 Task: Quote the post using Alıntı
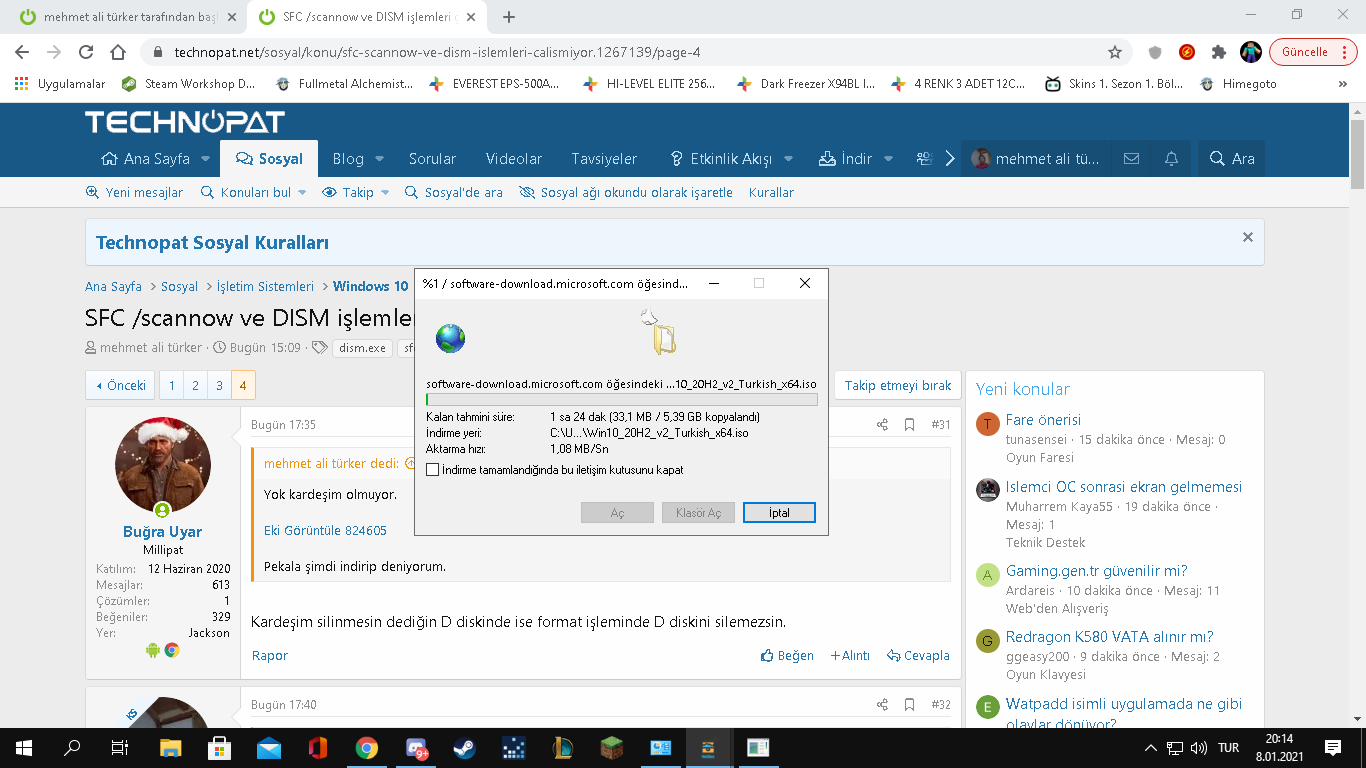[x=850, y=656]
